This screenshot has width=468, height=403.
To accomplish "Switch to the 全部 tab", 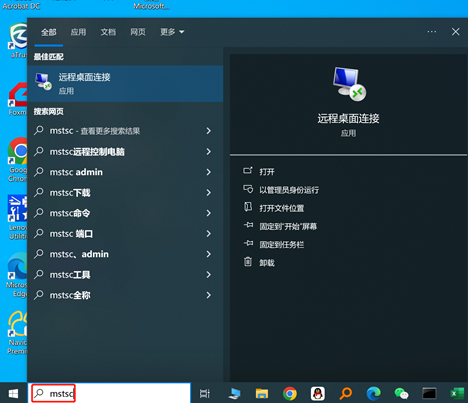I will (x=49, y=32).
